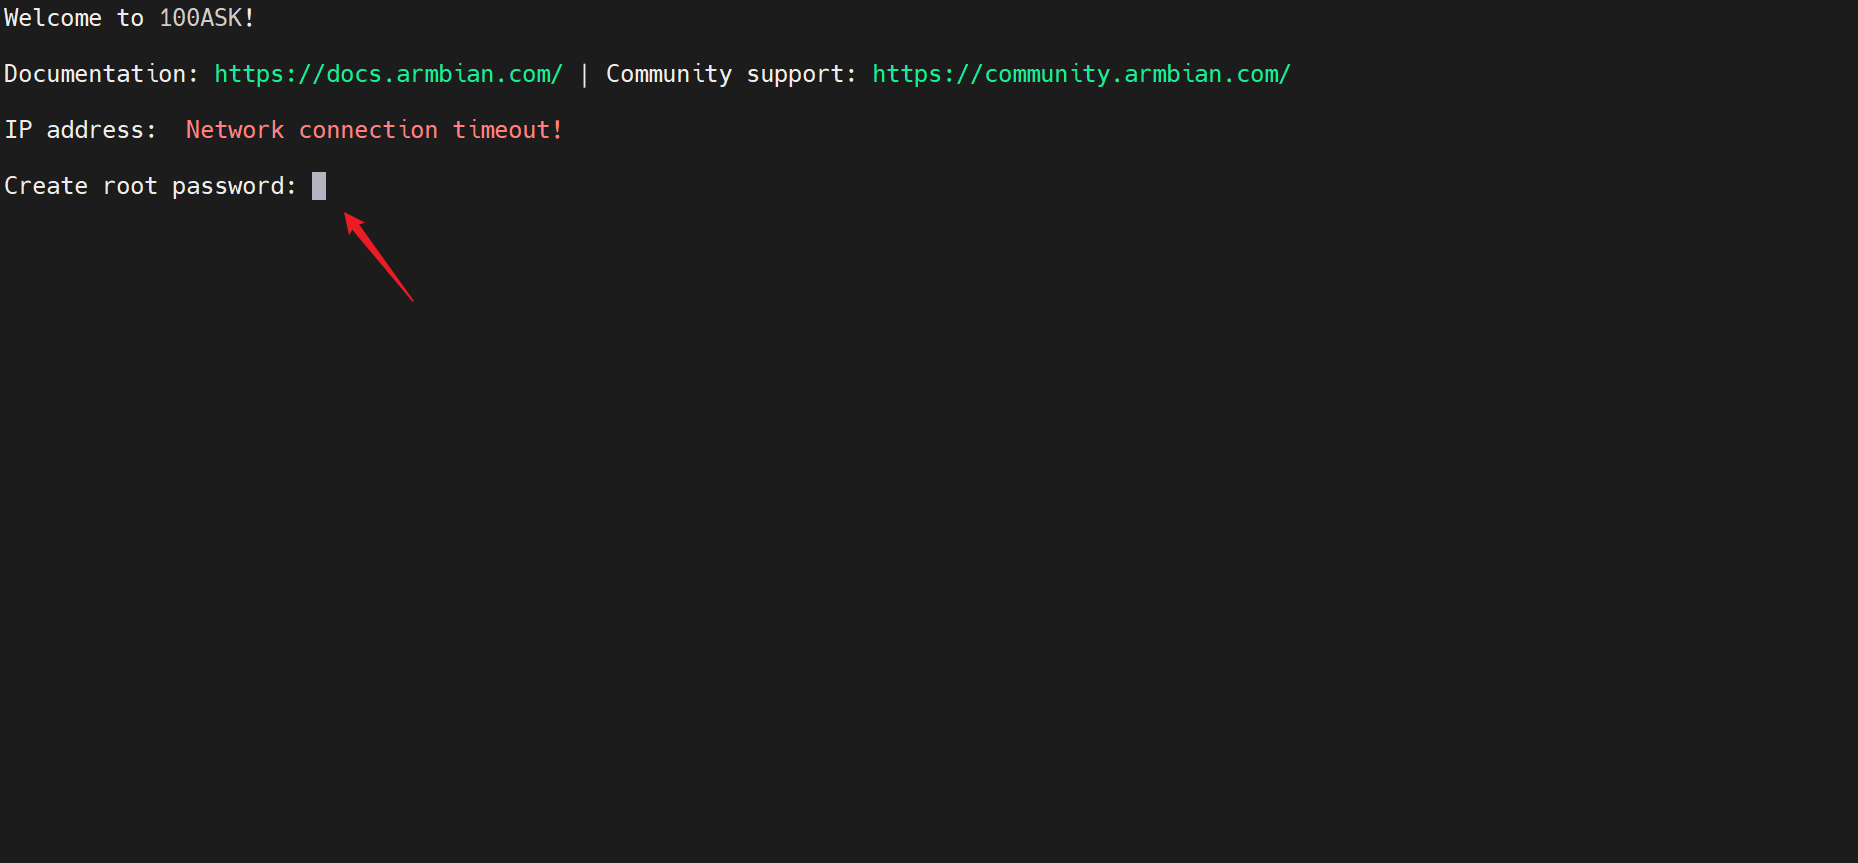Click the word "root" in the prompt
The image size is (1858, 863).
click(130, 186)
